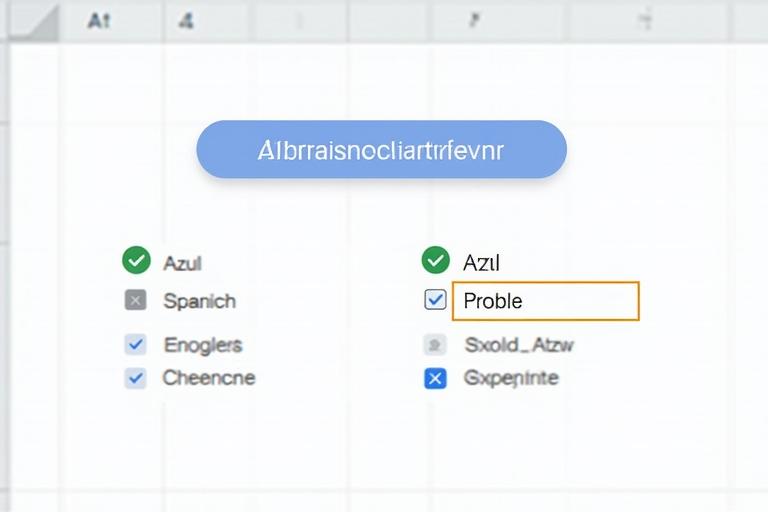Click the Cheencne option label
Screen dimensions: 768x512
[x=208, y=378]
